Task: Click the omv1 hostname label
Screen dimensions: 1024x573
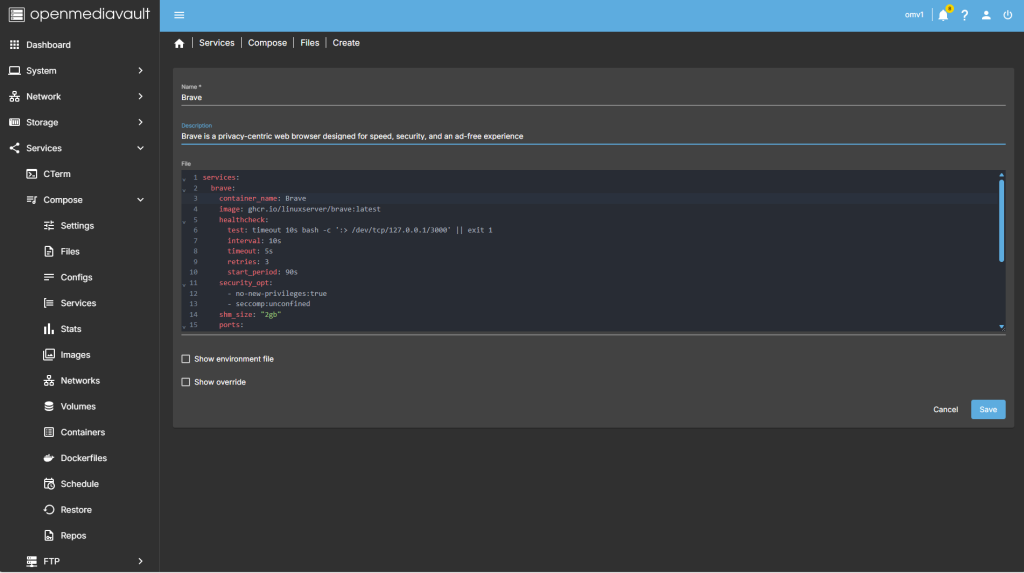Action: coord(914,14)
